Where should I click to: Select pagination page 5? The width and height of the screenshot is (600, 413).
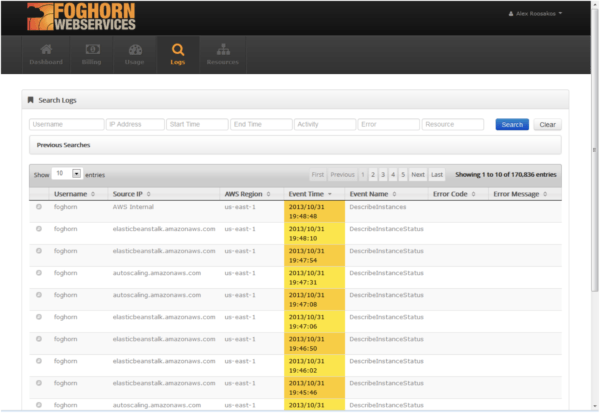(x=403, y=175)
